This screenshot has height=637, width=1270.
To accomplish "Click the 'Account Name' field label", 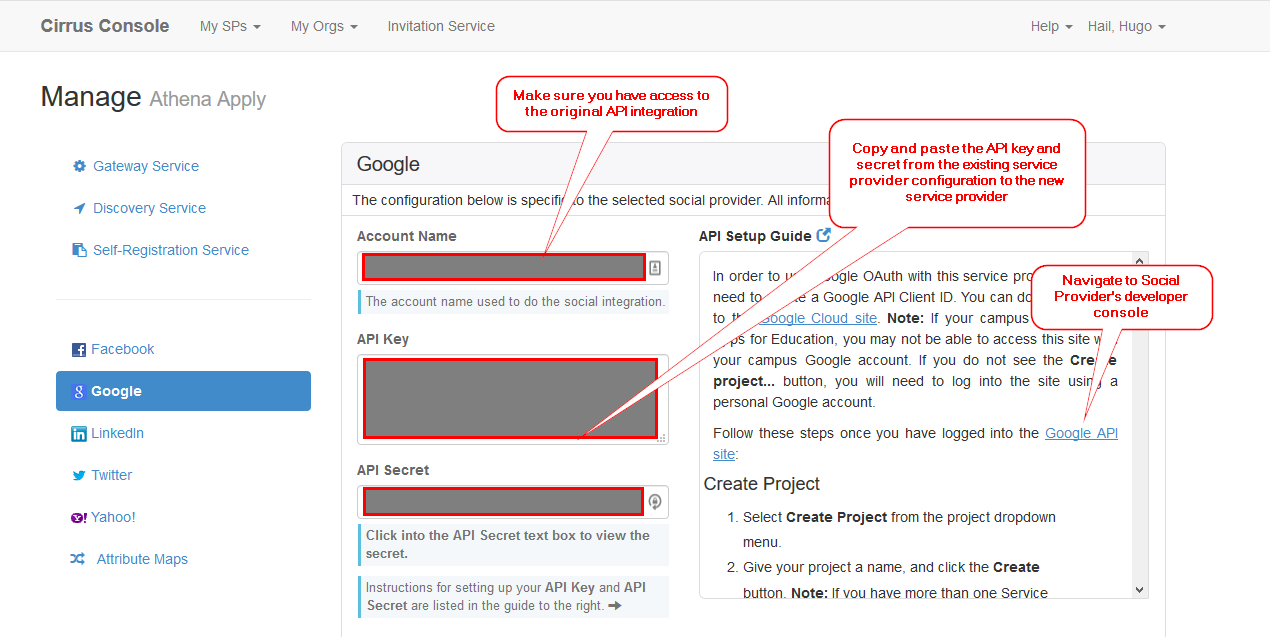I will pyautogui.click(x=406, y=236).
